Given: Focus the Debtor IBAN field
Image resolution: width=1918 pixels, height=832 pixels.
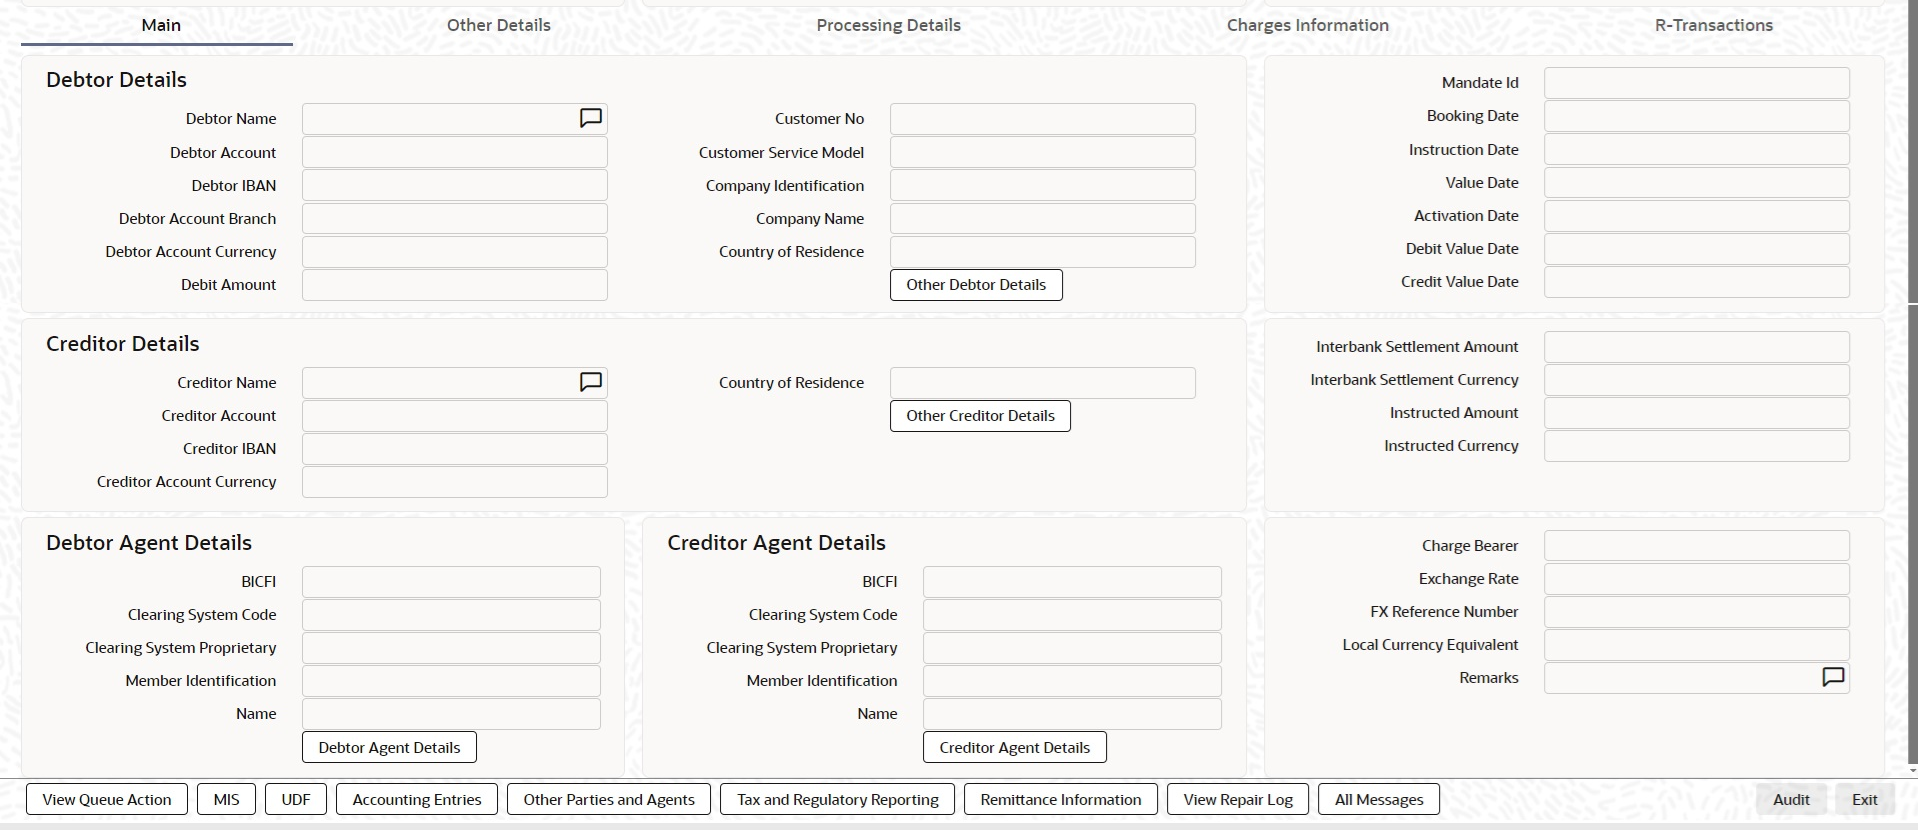Looking at the screenshot, I should click(455, 186).
